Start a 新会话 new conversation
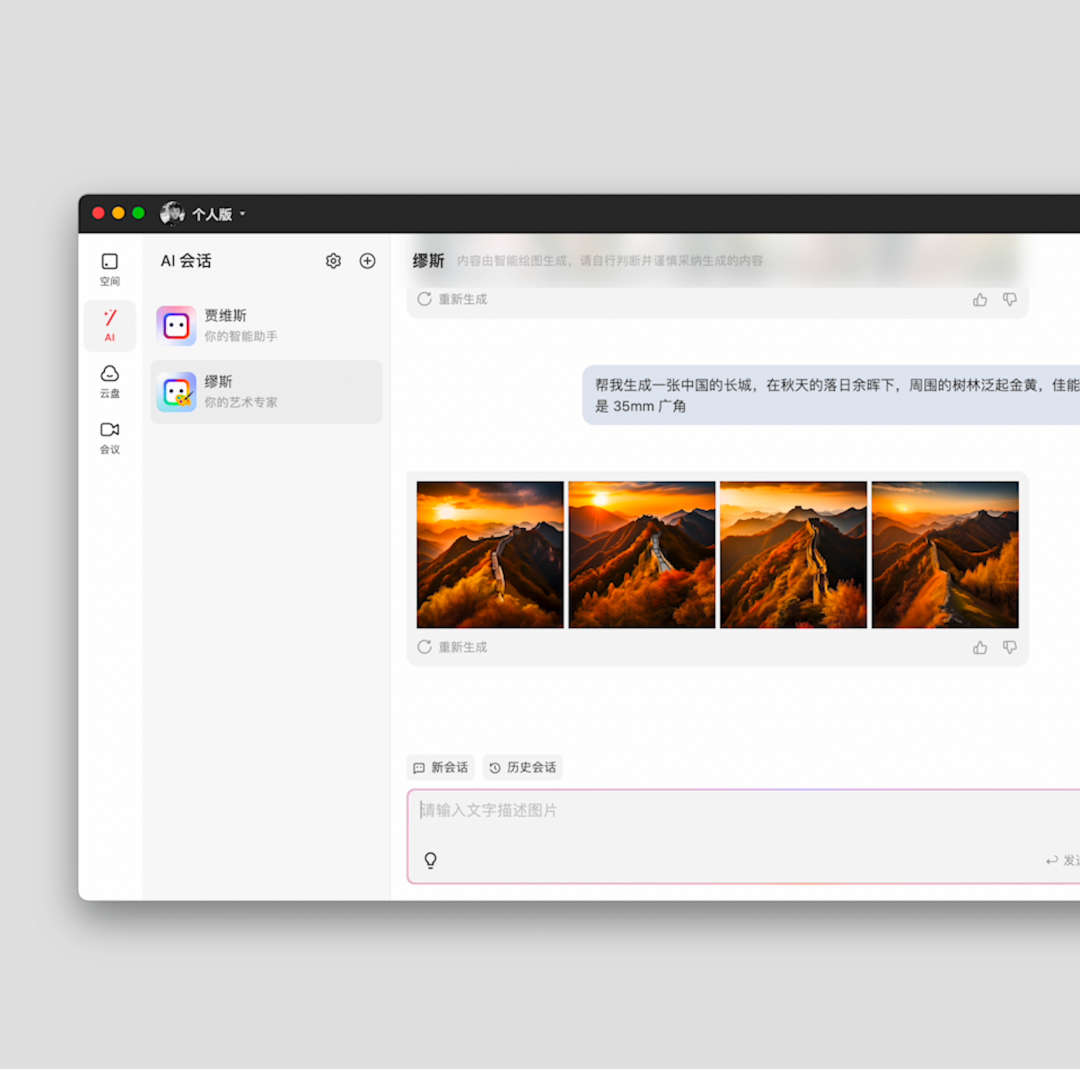The width and height of the screenshot is (1080, 1069). pyautogui.click(x=440, y=767)
